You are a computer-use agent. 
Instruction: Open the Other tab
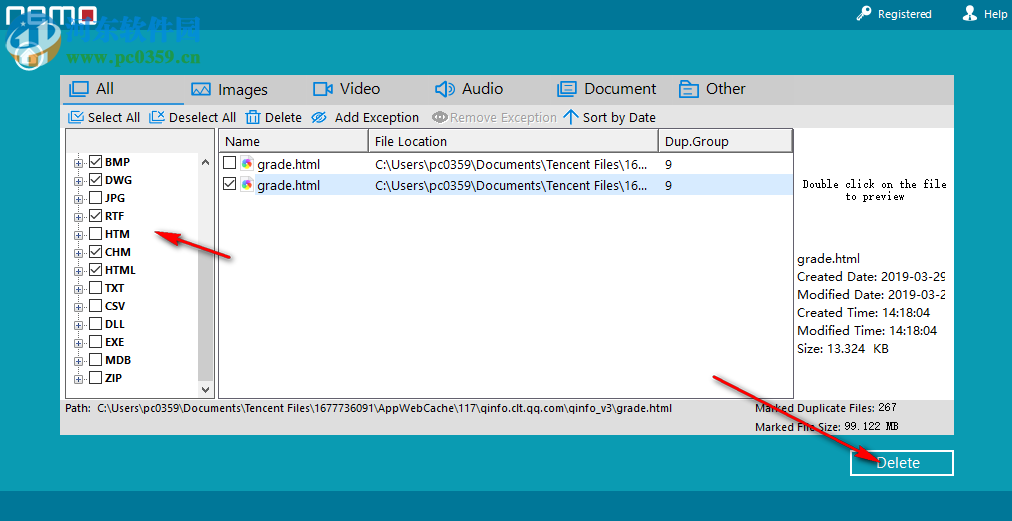click(712, 88)
